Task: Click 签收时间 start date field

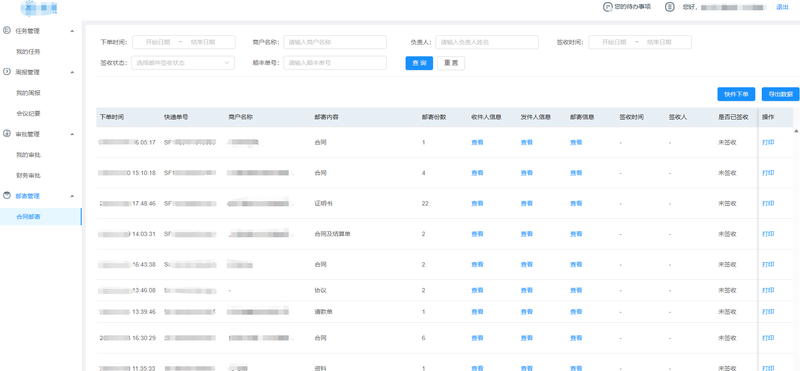Action: click(613, 42)
